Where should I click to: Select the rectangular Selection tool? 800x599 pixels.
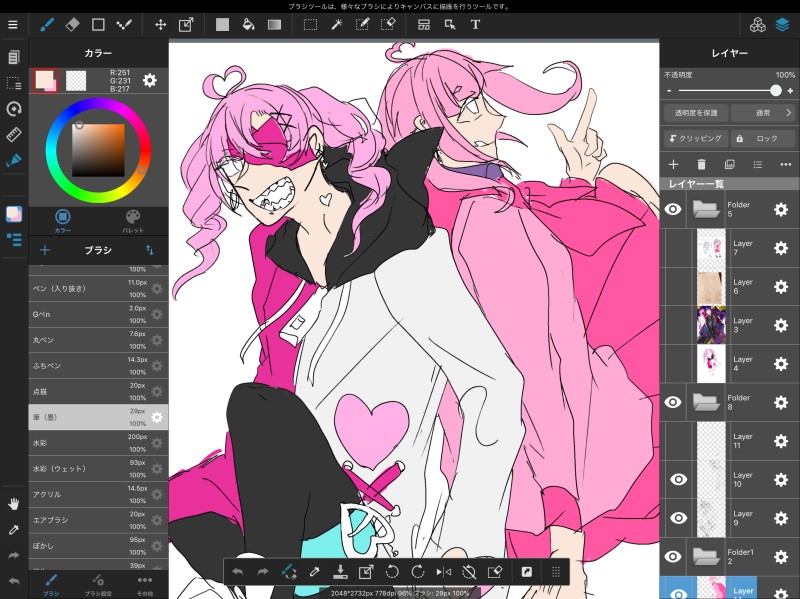tap(310, 24)
